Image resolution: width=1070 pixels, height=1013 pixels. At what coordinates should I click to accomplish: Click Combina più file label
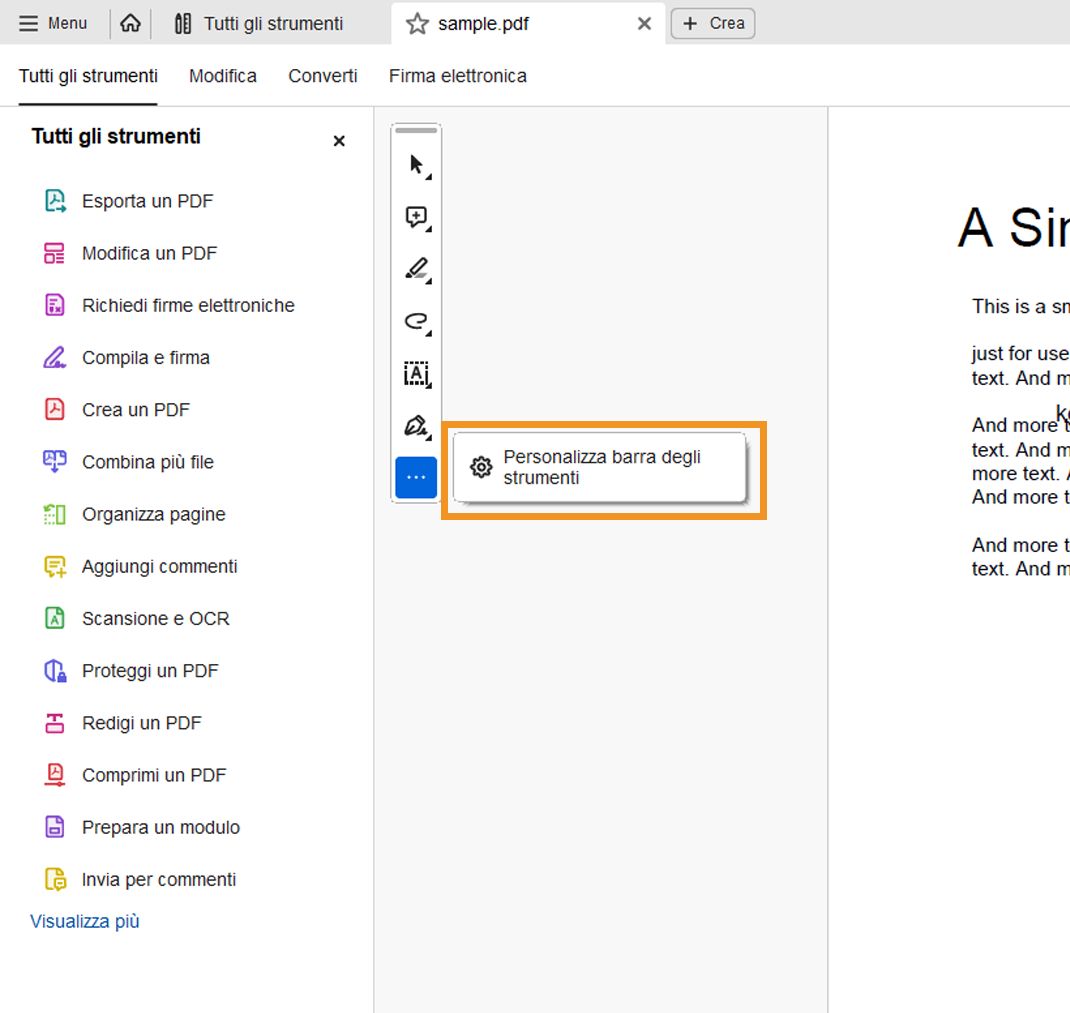pyautogui.click(x=148, y=462)
